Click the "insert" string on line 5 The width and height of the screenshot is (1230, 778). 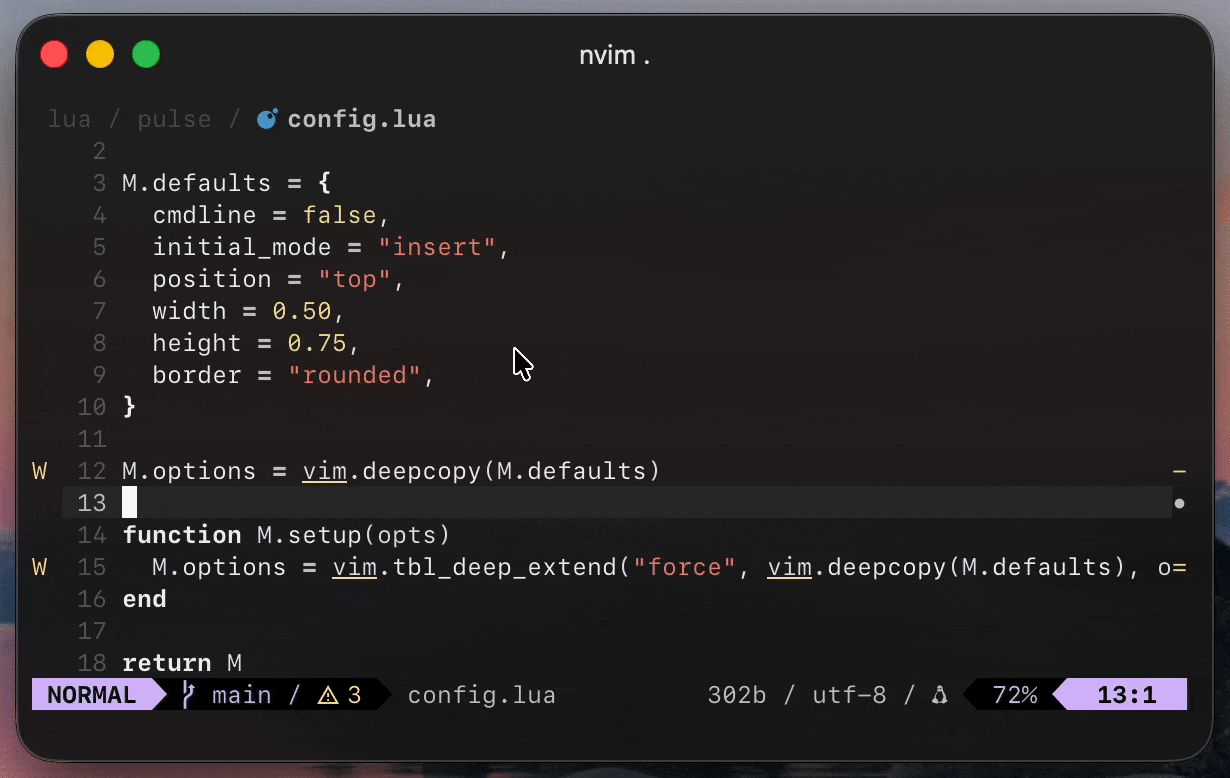coord(437,247)
